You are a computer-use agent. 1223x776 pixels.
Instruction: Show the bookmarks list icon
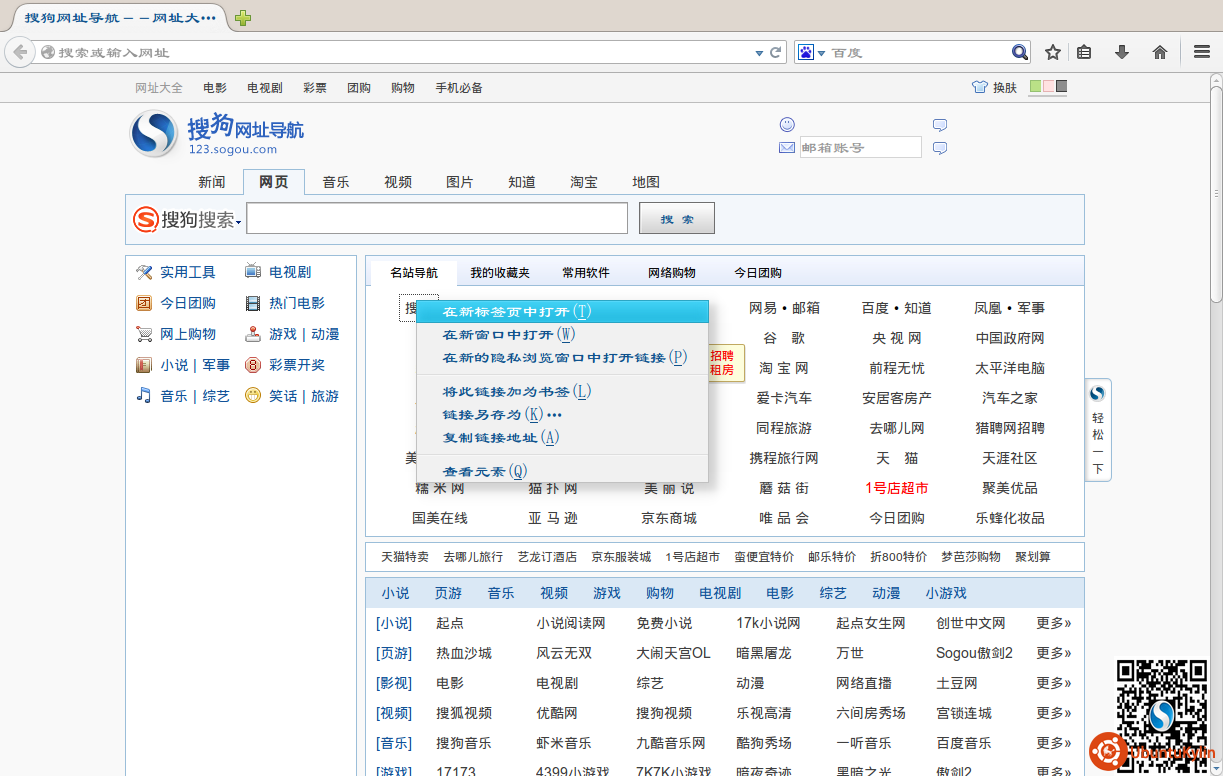(1084, 52)
